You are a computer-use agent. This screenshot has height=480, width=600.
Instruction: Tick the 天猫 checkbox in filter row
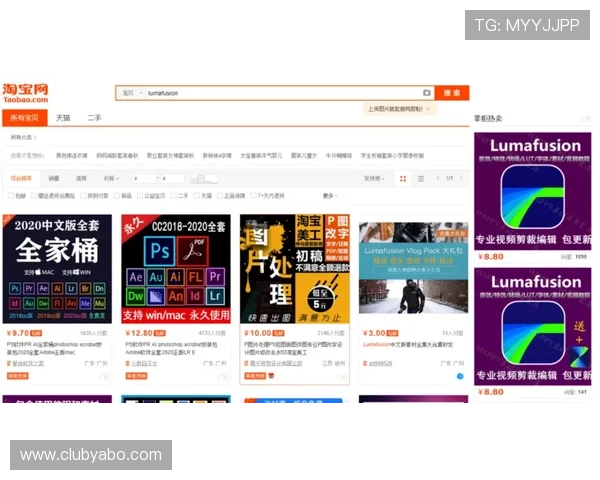tap(197, 196)
